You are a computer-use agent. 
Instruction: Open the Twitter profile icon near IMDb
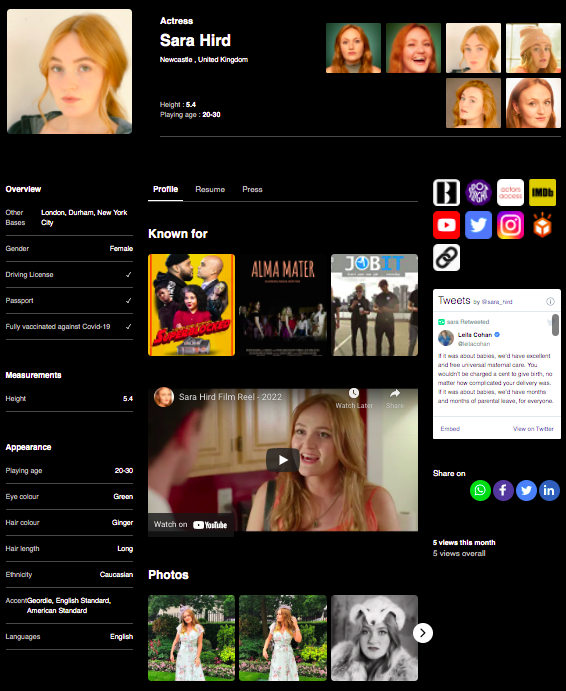pos(479,225)
